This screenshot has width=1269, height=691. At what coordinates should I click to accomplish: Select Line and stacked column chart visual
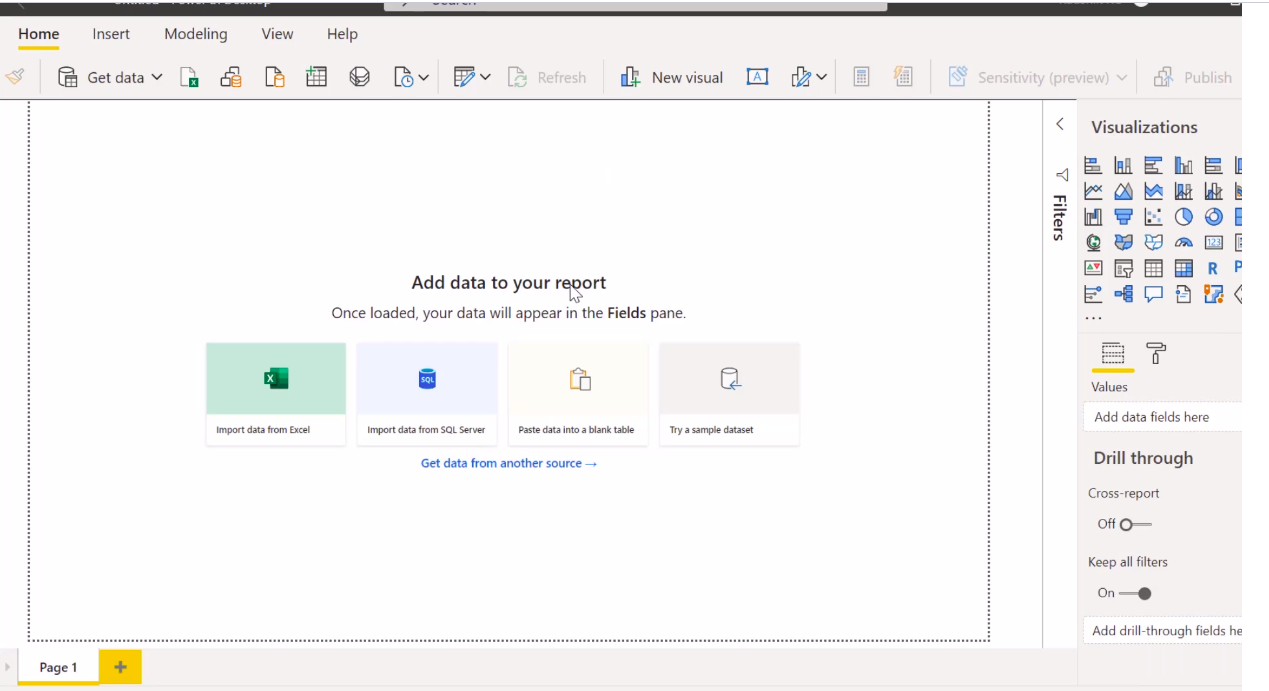point(1183,190)
